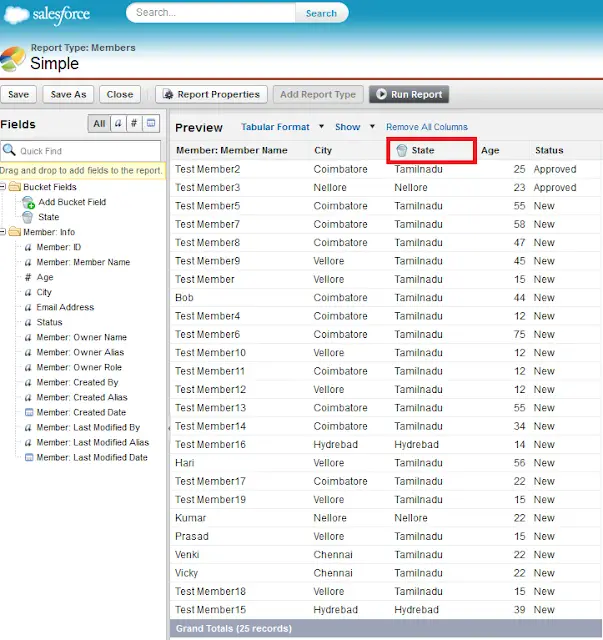Select the Status field in Fields tree

click(x=49, y=322)
